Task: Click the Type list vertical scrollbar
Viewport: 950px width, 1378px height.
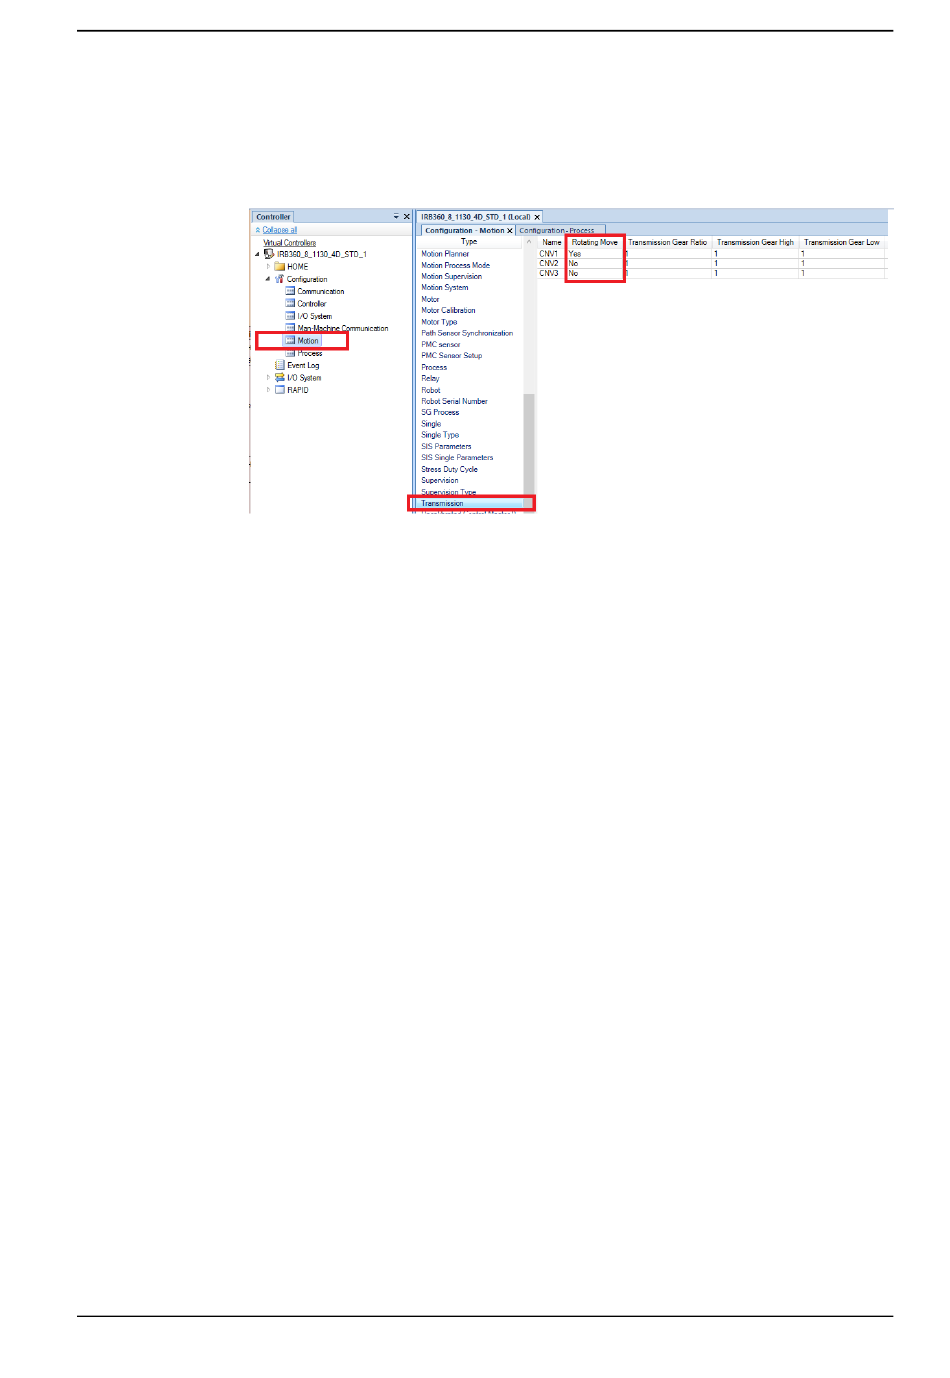Action: (529, 440)
